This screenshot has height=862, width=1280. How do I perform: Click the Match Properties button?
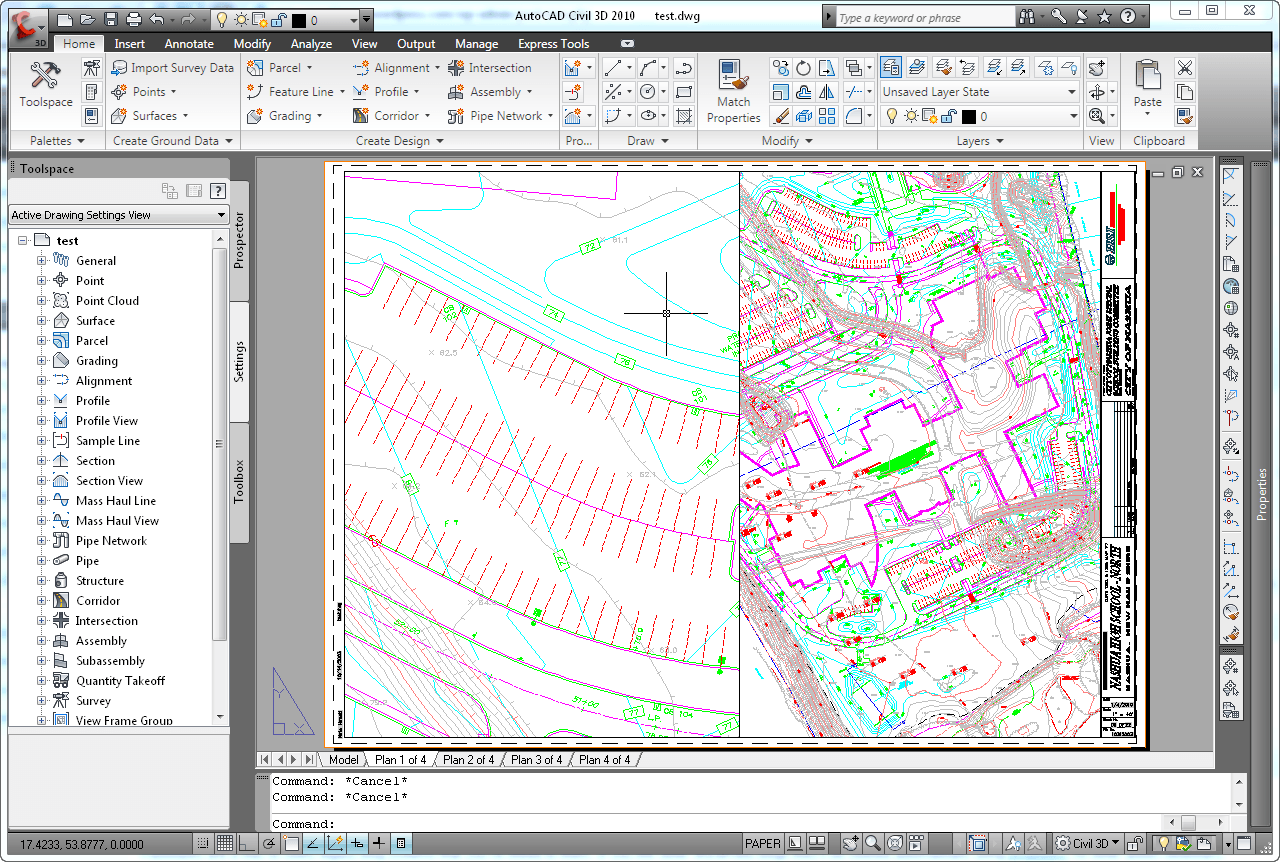click(733, 92)
